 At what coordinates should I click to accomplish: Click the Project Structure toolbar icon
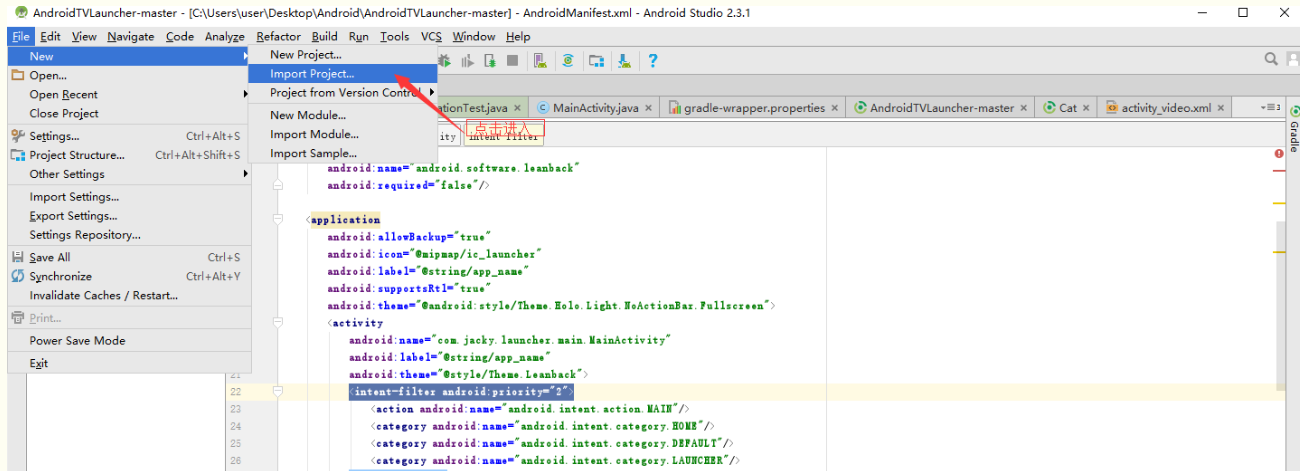click(596, 61)
